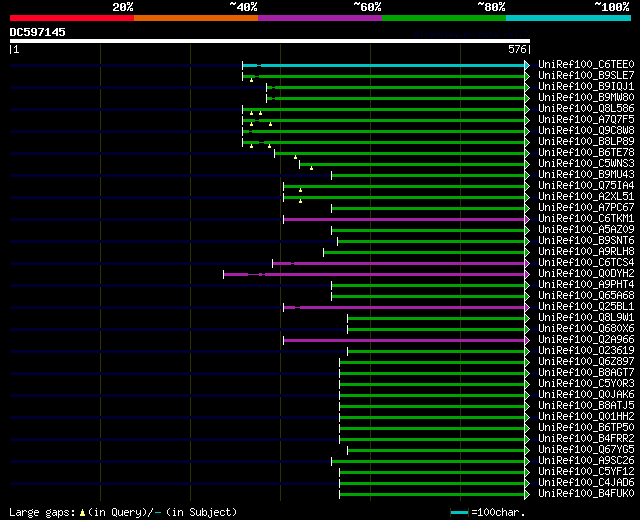Open the UniRef100_B4FRR2 label
Image resolution: width=640 pixels, height=520 pixels.
[x=586, y=439]
